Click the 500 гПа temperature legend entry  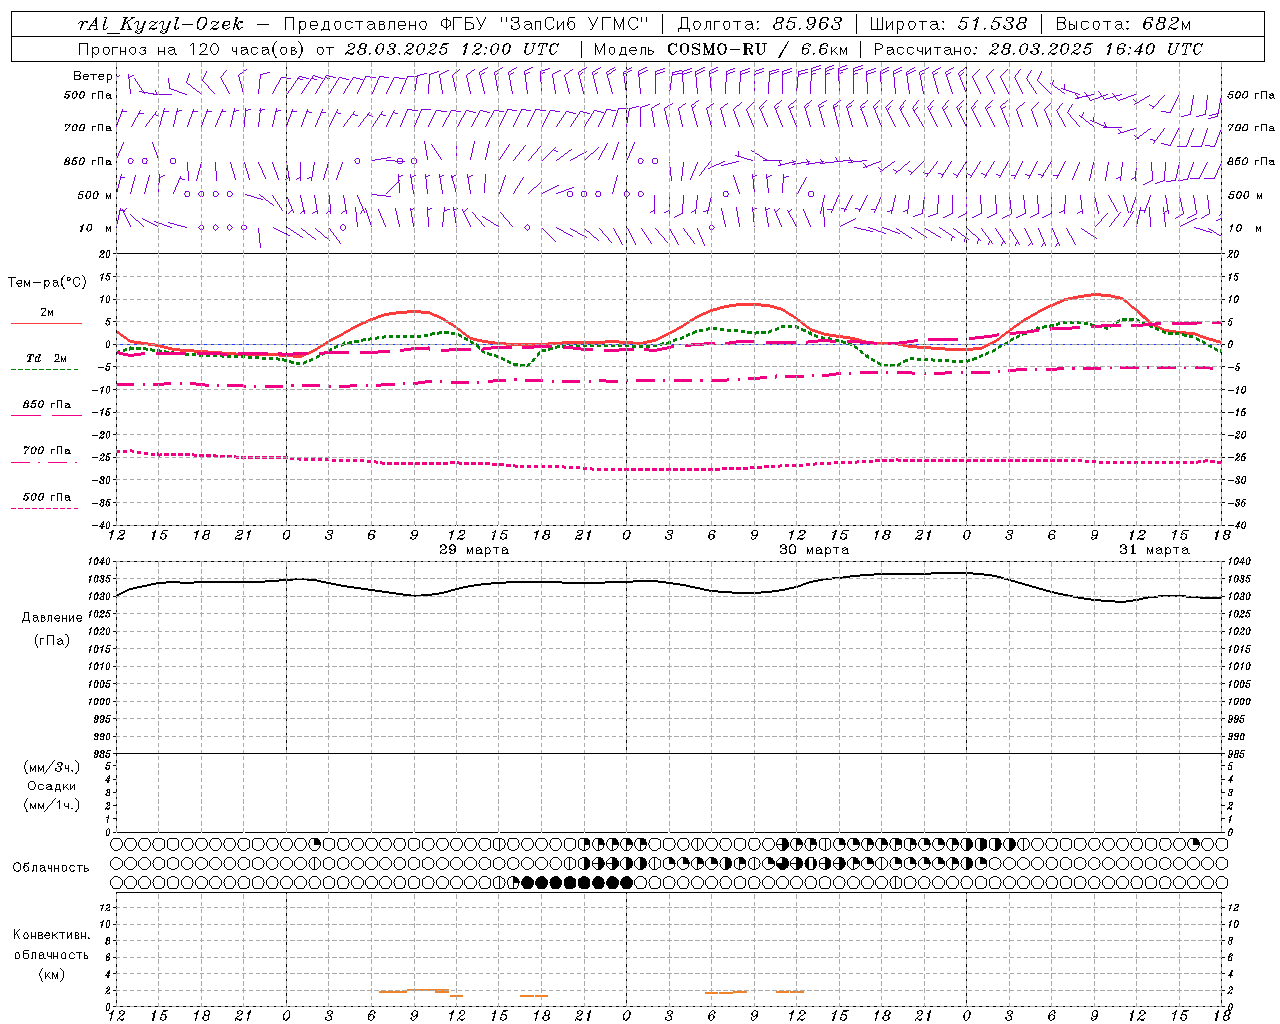[47, 497]
